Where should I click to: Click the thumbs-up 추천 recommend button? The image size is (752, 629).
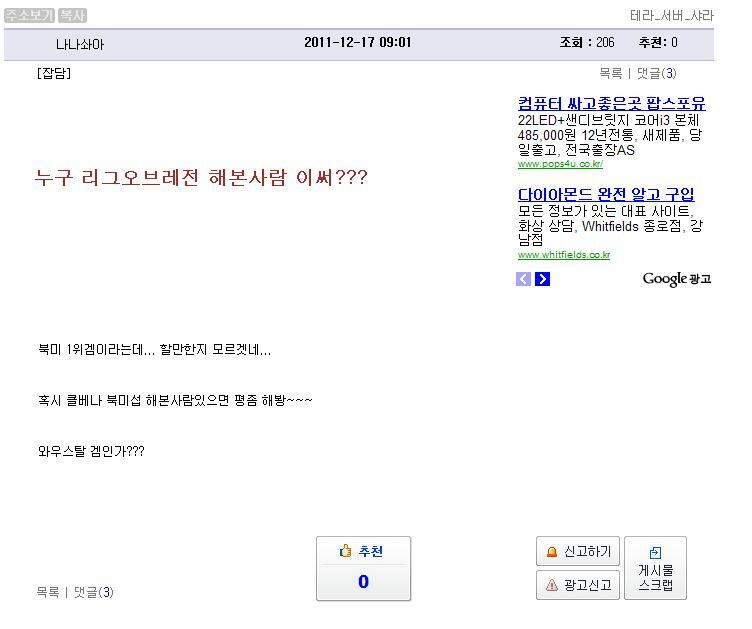coord(363,551)
